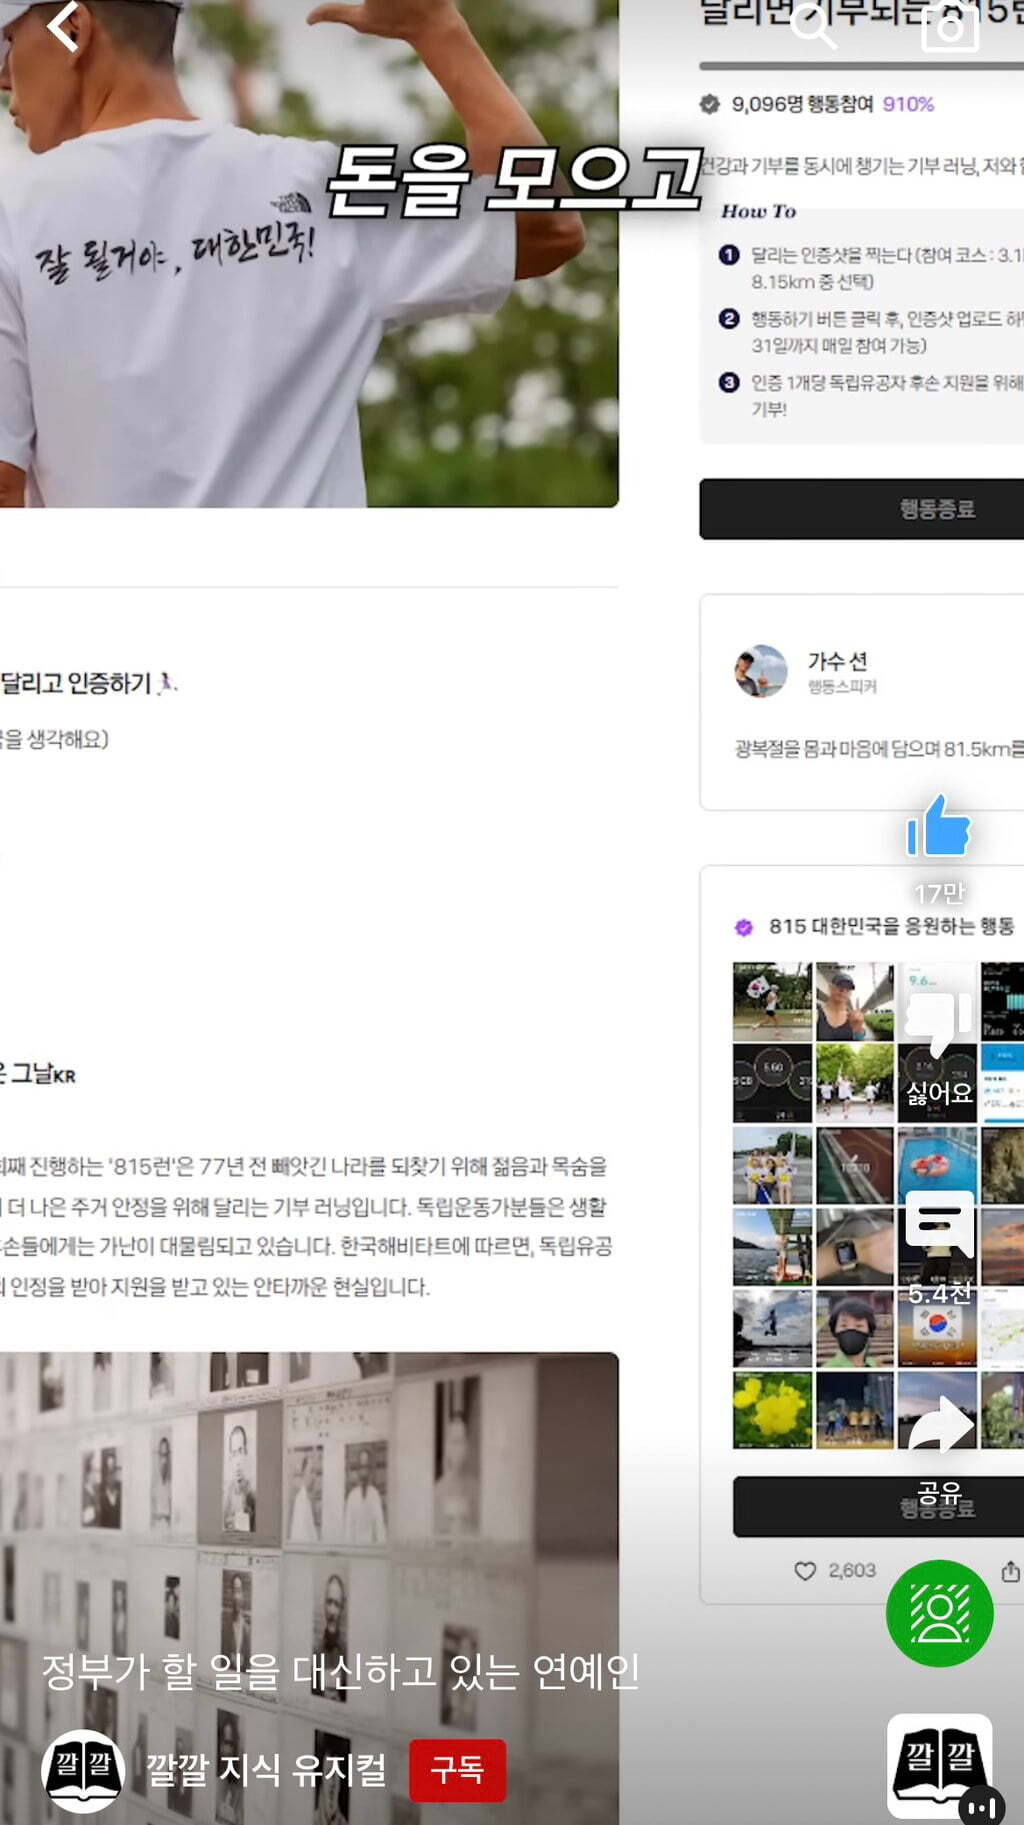The width and height of the screenshot is (1024, 1825).
Task: Tap the blue thumbs-up like icon
Action: [x=938, y=826]
